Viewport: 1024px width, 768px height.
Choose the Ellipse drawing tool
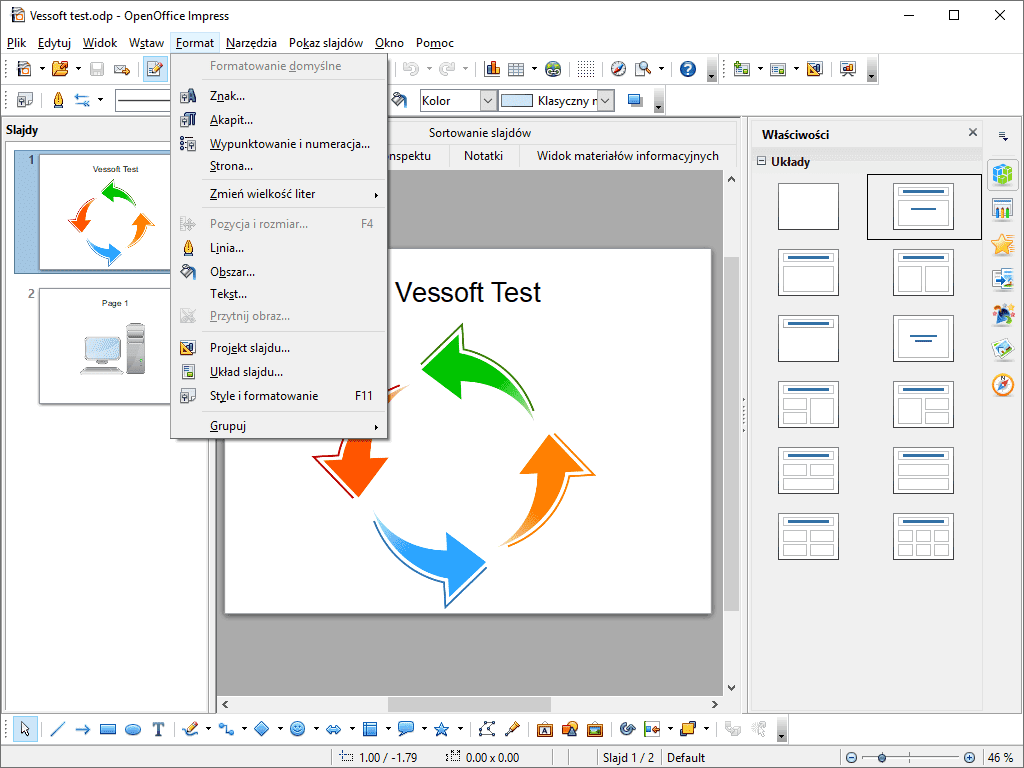point(133,729)
